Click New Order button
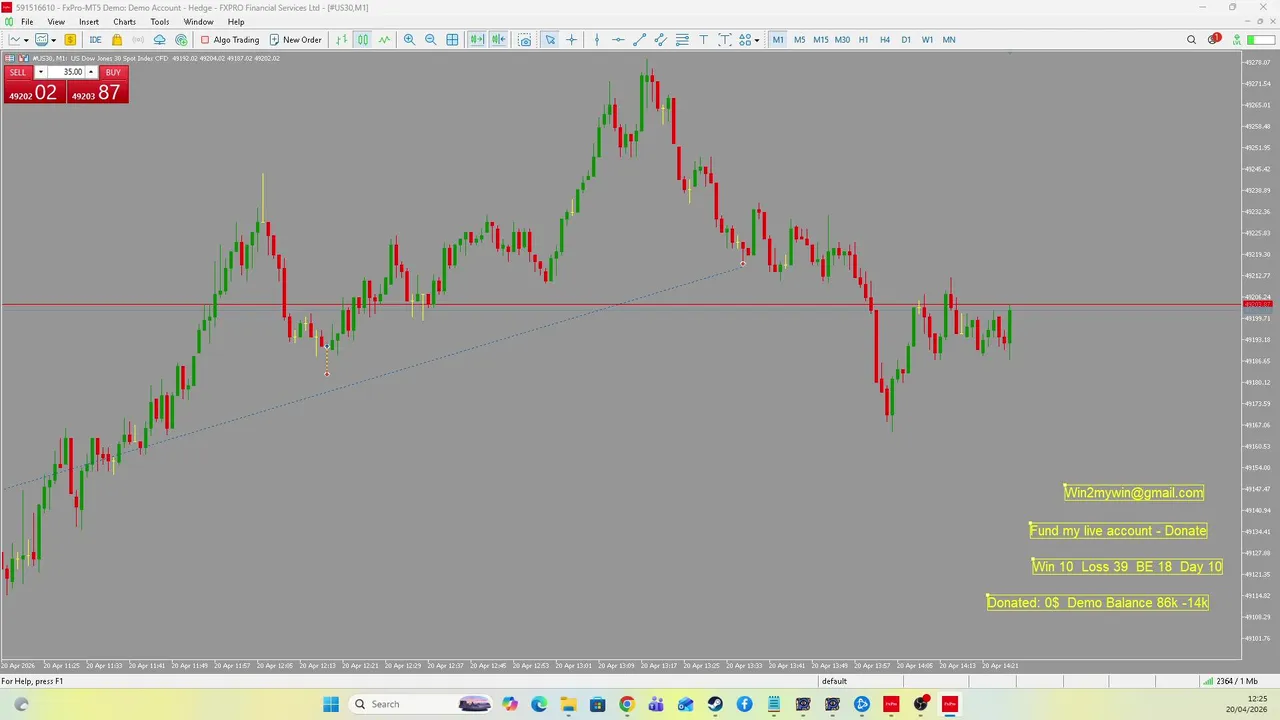 [295, 40]
